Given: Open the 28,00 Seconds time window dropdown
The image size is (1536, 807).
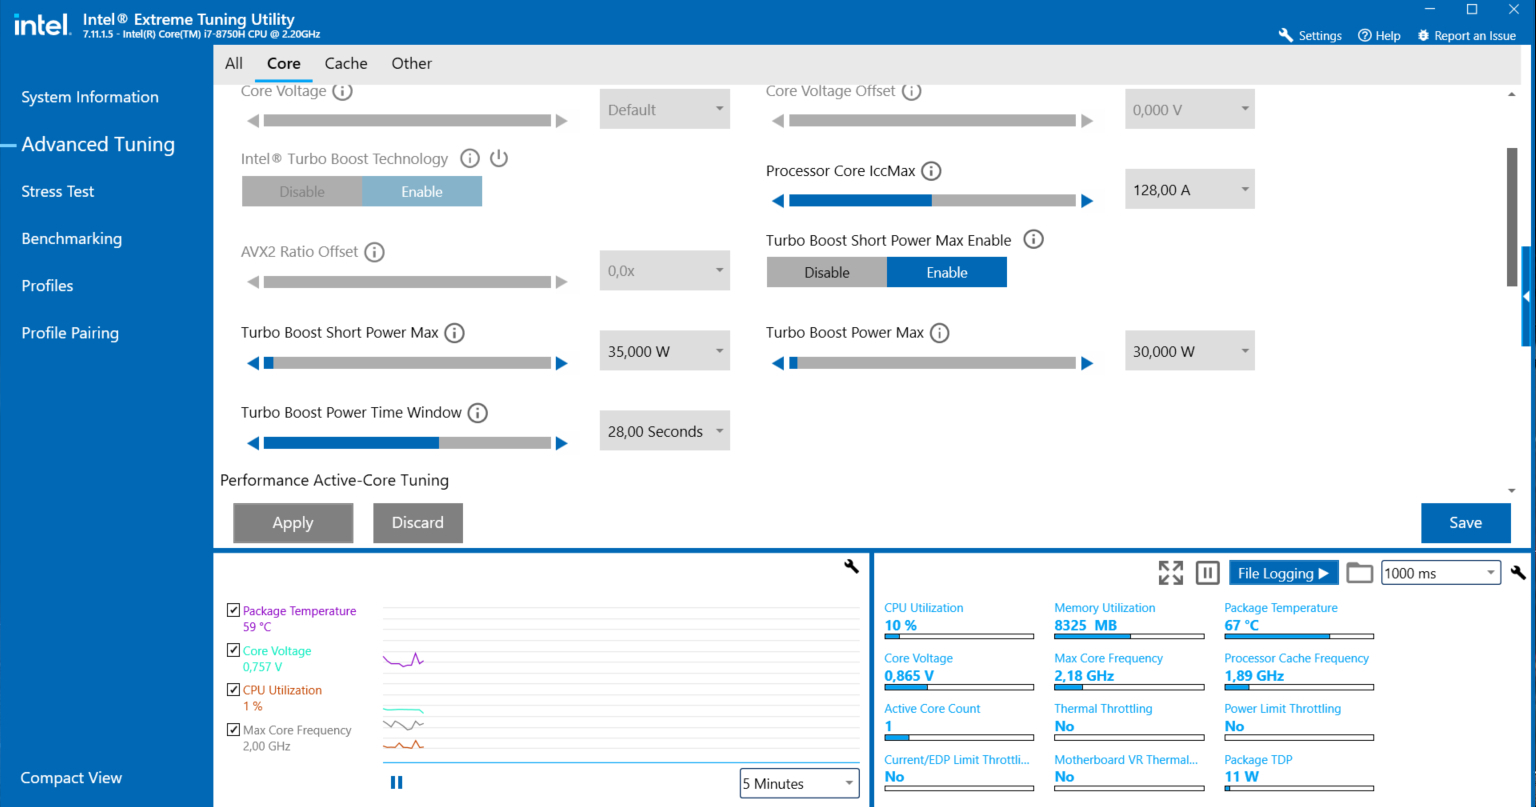Looking at the screenshot, I should 665,432.
